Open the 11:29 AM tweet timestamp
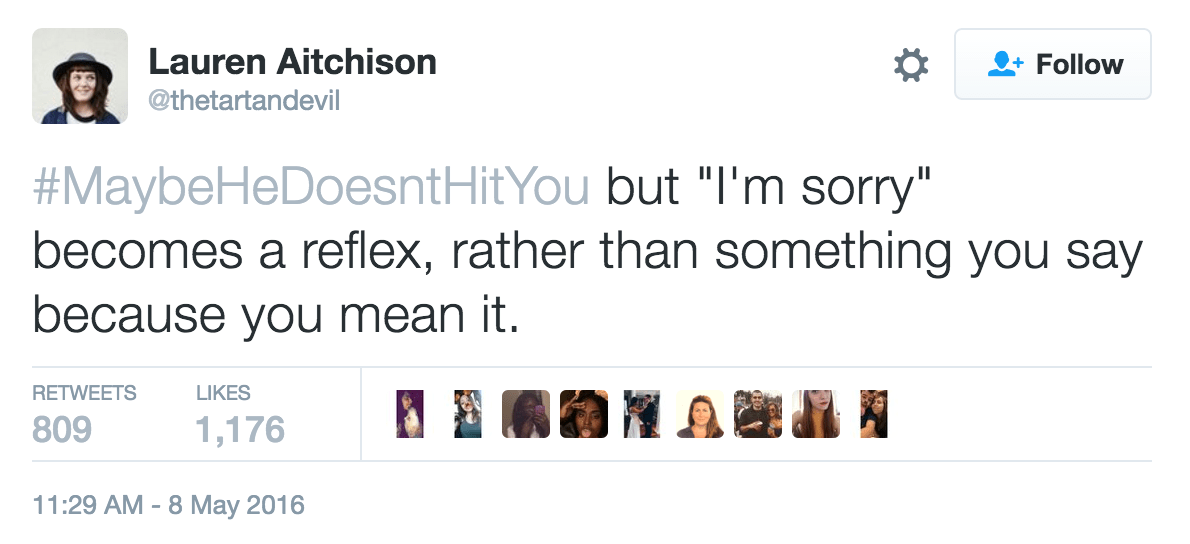The image size is (1190, 544). coord(168,505)
